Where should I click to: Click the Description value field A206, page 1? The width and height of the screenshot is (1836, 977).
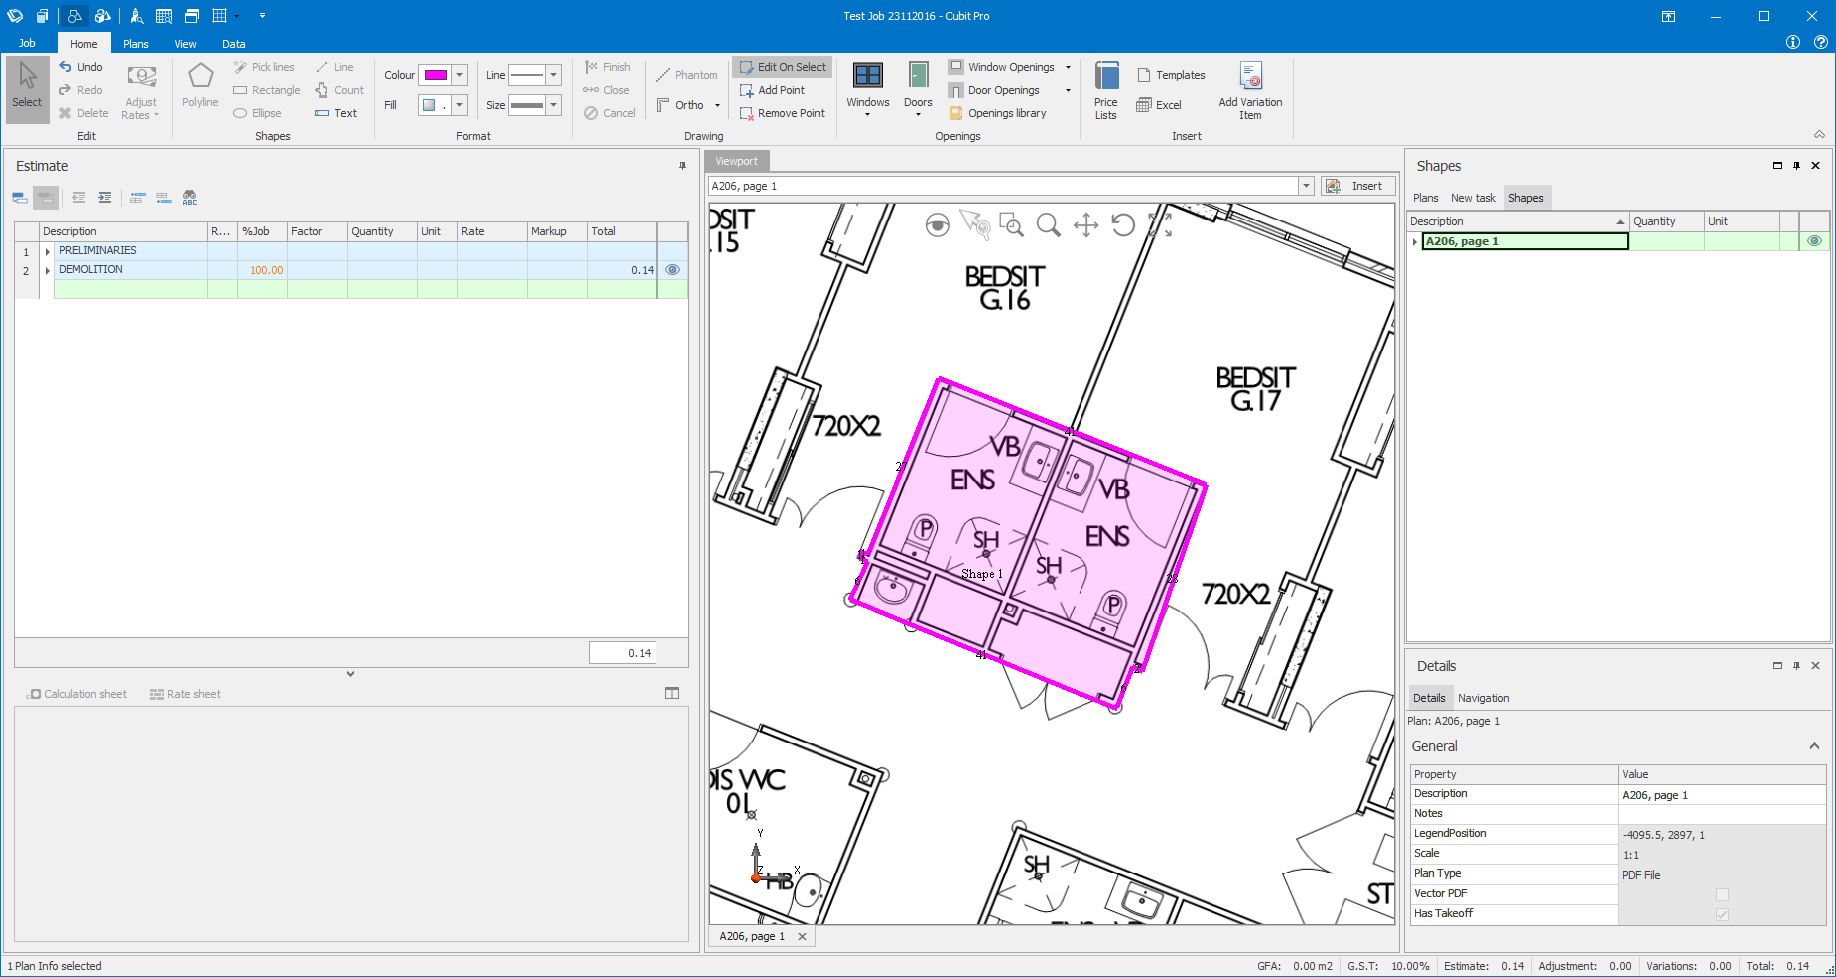tap(1720, 795)
